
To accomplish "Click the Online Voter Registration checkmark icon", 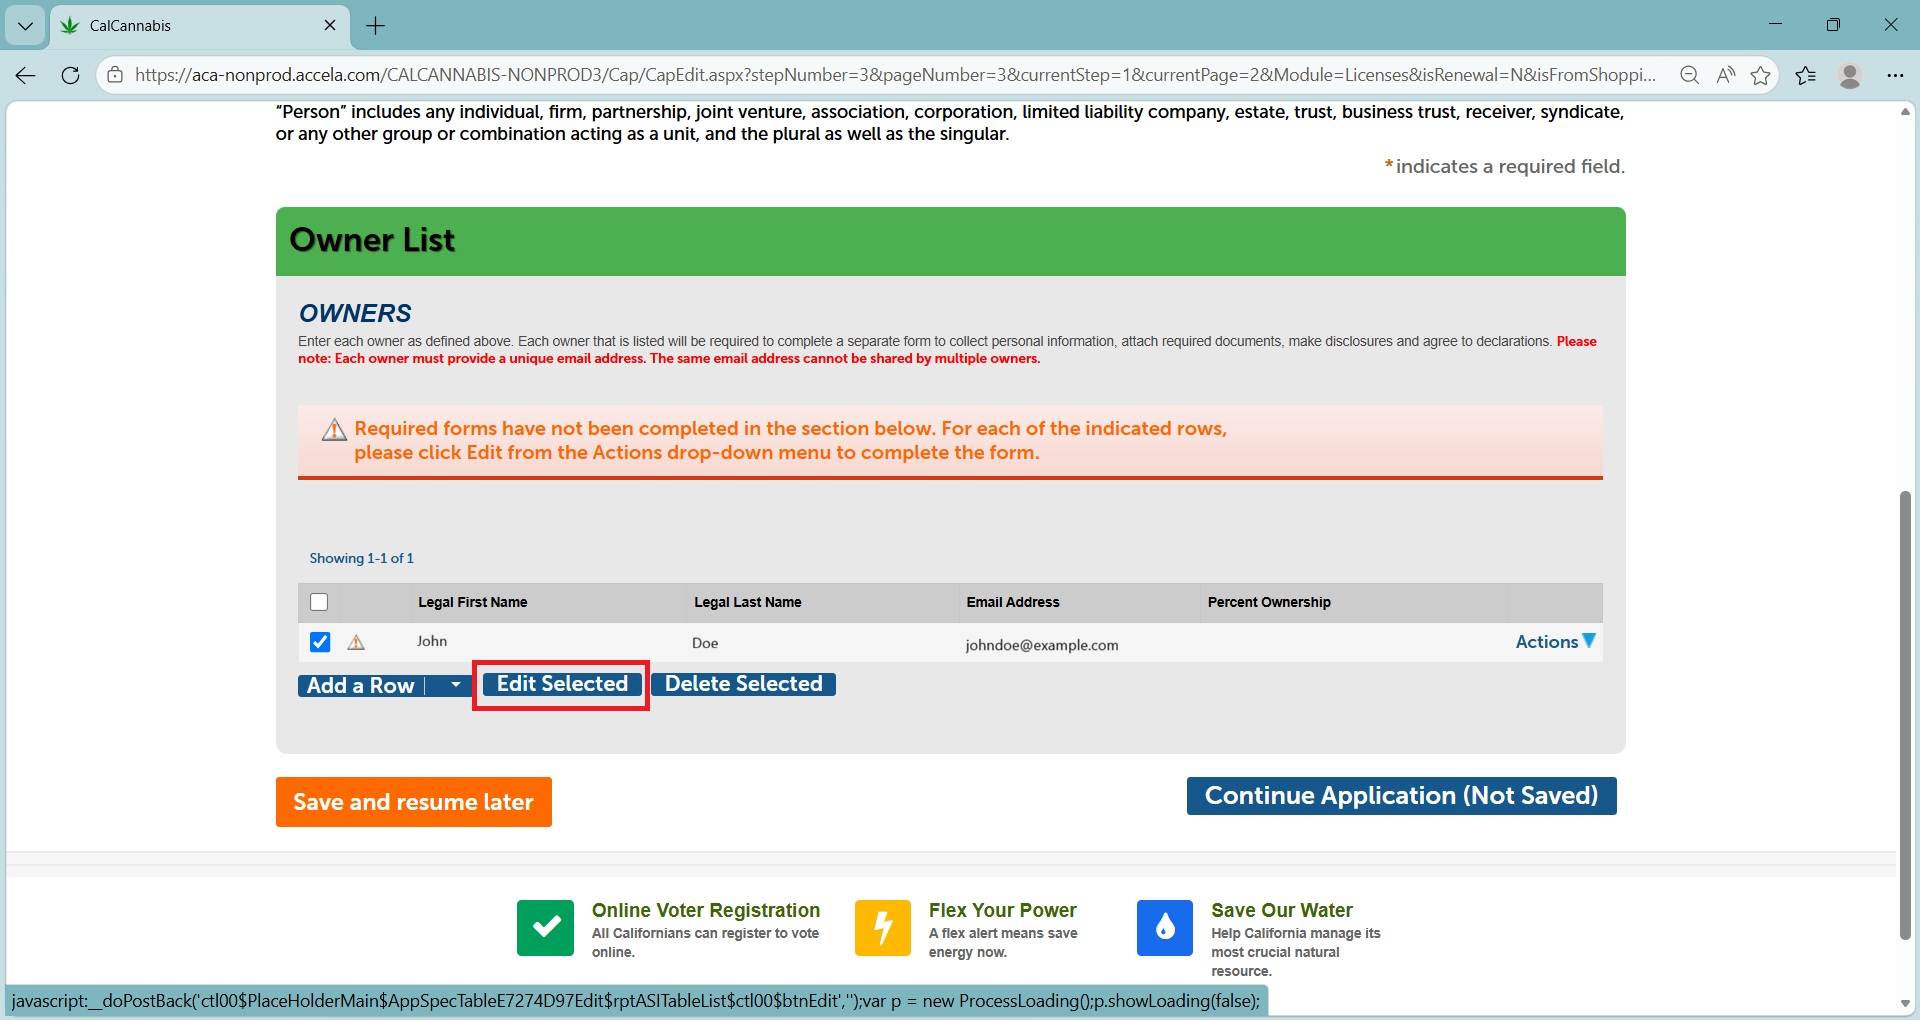I will pos(545,928).
